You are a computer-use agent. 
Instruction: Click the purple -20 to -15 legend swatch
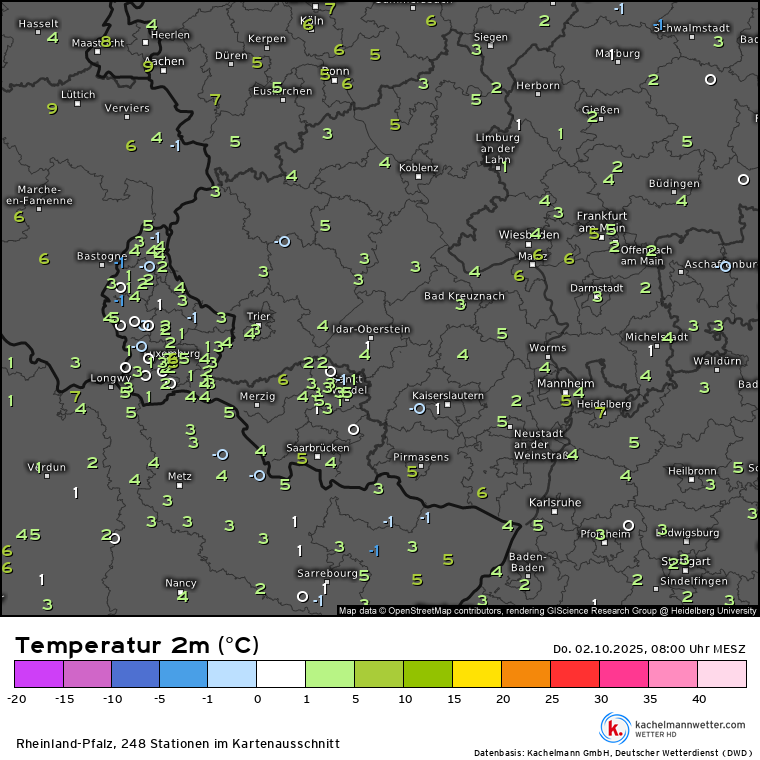tap(39, 674)
